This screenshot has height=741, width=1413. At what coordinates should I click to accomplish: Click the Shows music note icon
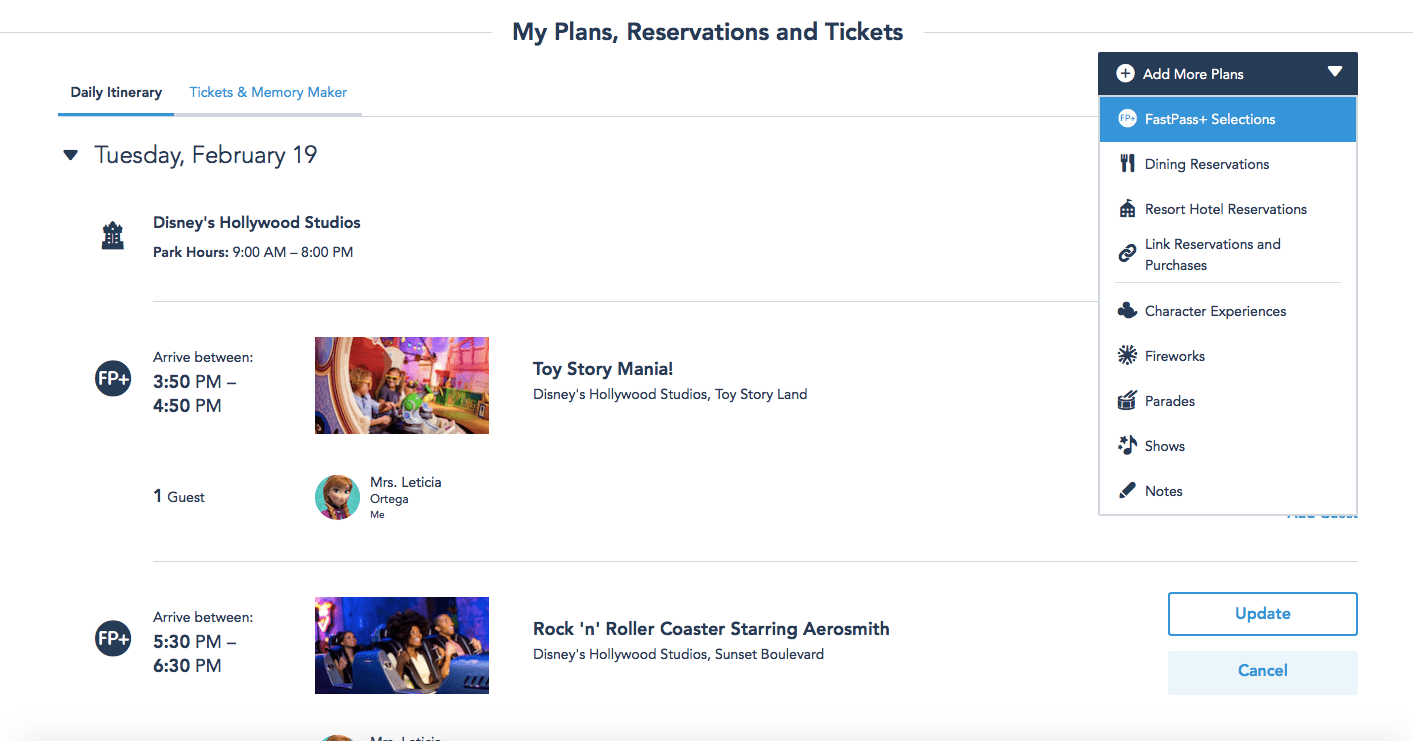click(x=1127, y=446)
